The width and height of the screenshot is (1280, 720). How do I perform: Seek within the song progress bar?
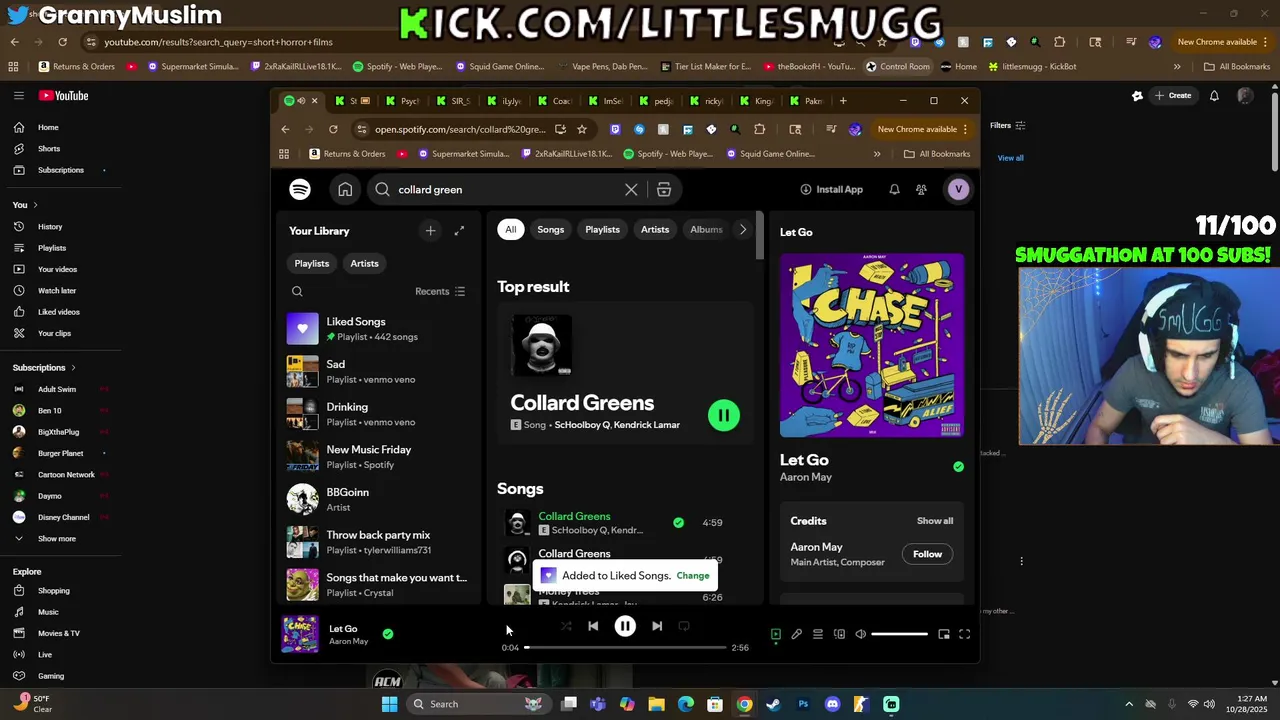tap(626, 648)
